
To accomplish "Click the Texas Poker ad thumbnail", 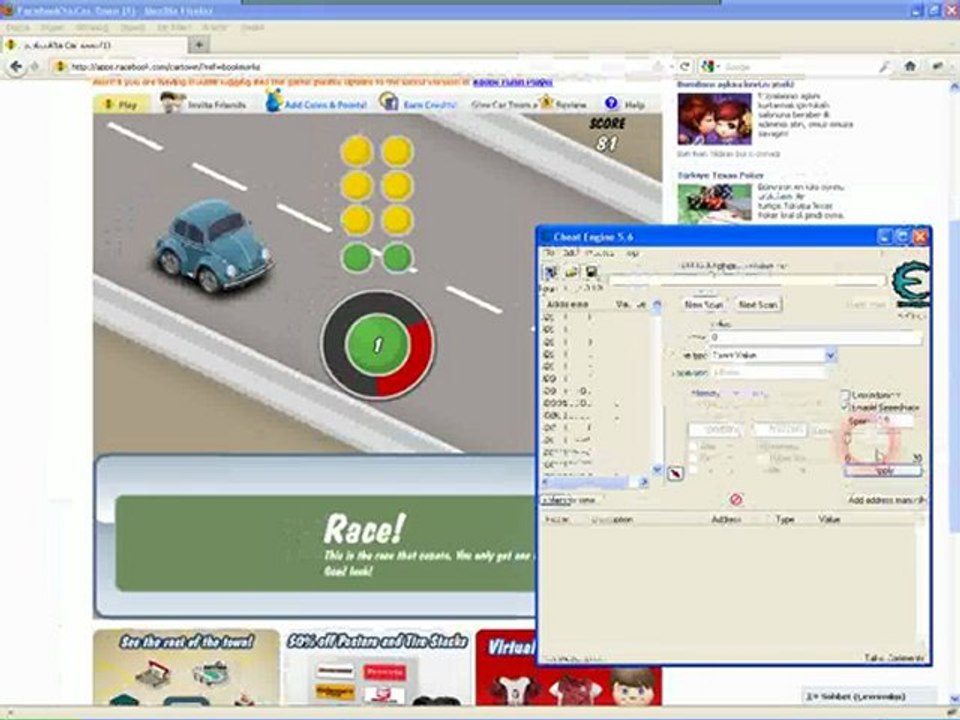I will pyautogui.click(x=714, y=202).
